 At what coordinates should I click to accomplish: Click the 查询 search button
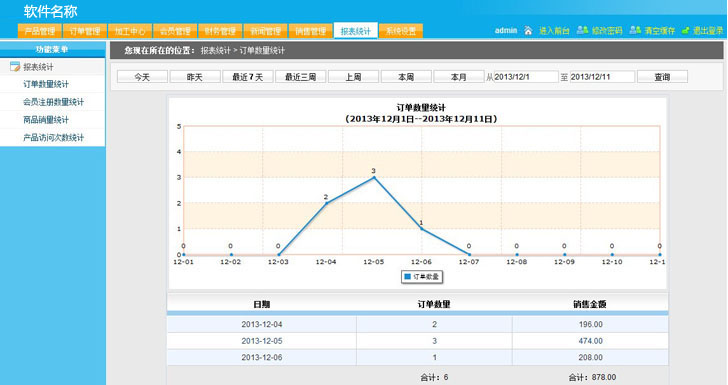coord(662,77)
